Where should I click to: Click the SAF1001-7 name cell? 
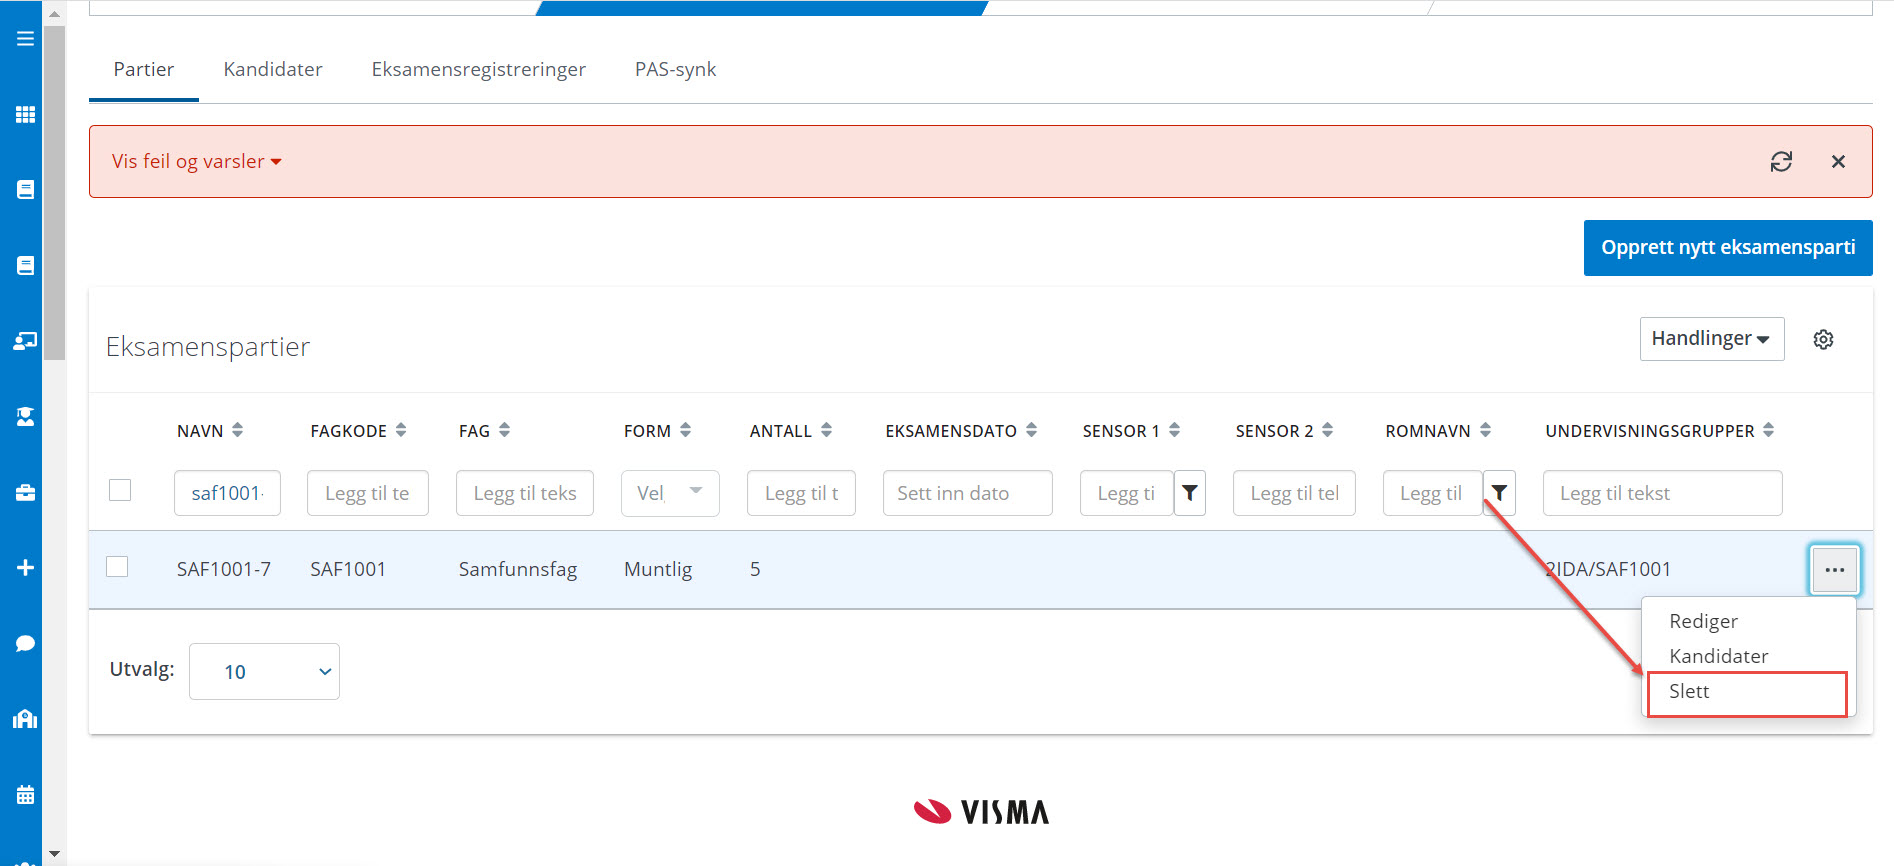click(x=224, y=569)
